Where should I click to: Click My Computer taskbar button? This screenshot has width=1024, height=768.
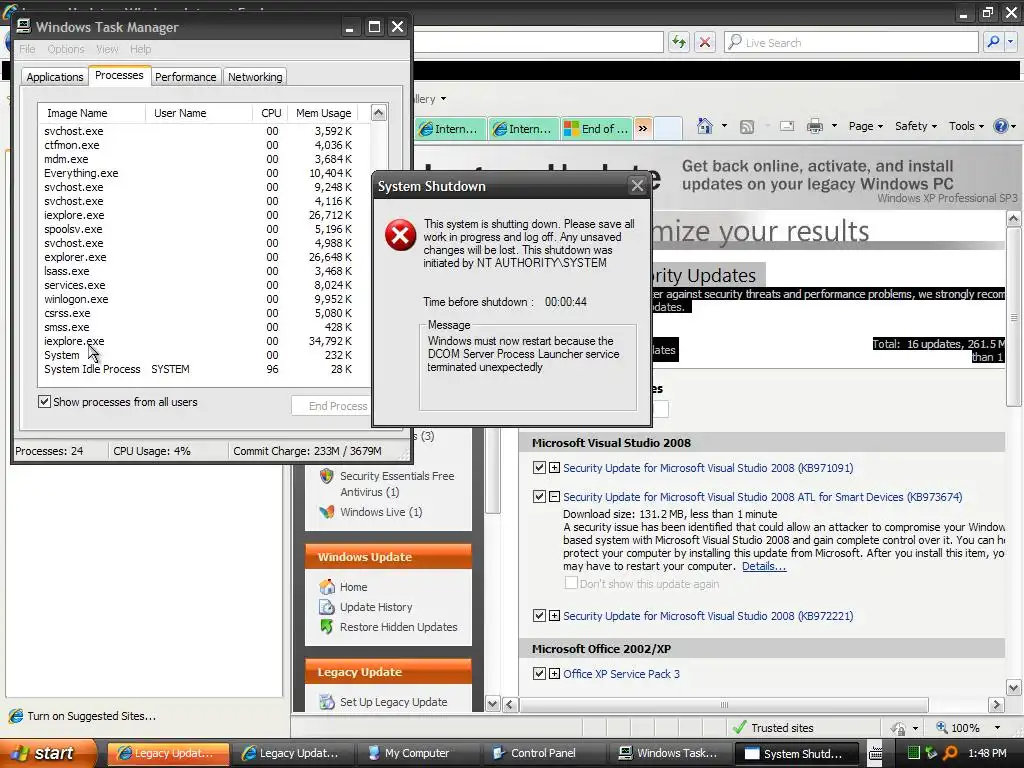(x=417, y=753)
